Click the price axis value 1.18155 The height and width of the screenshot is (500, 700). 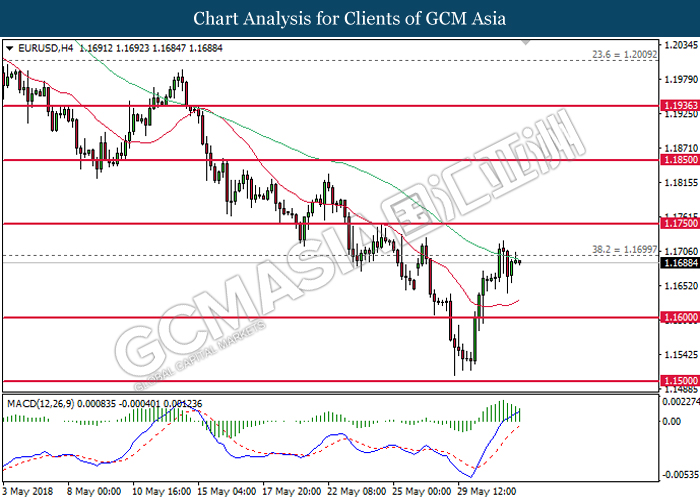coord(681,182)
